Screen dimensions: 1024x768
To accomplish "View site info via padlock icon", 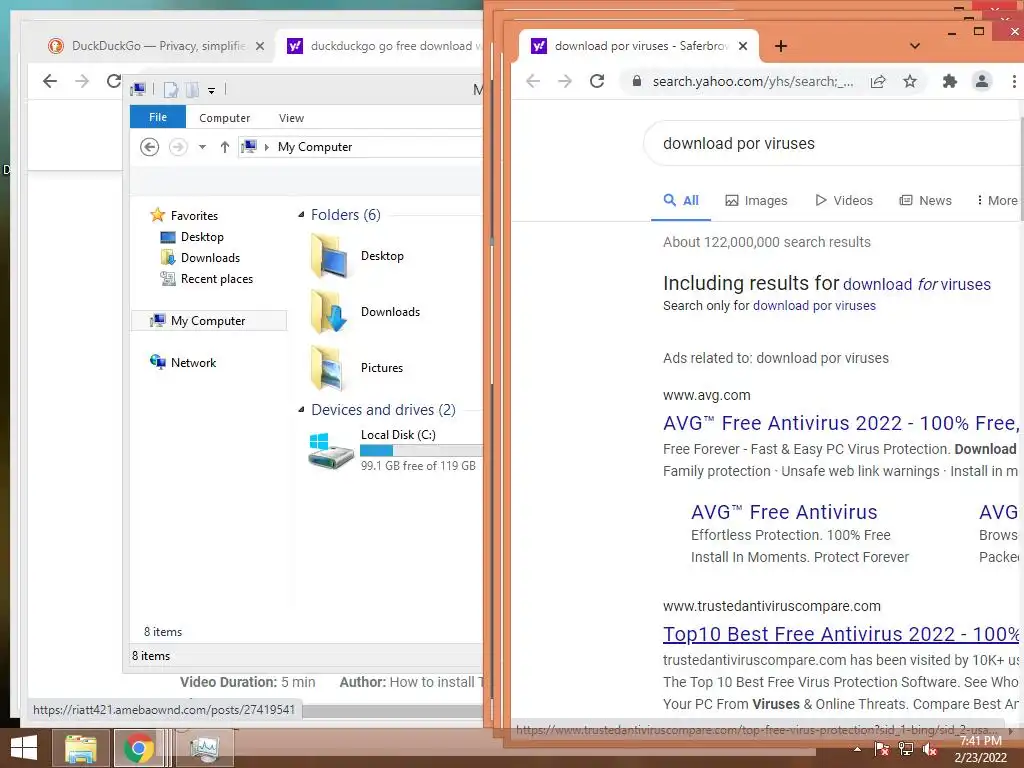I will pos(637,81).
